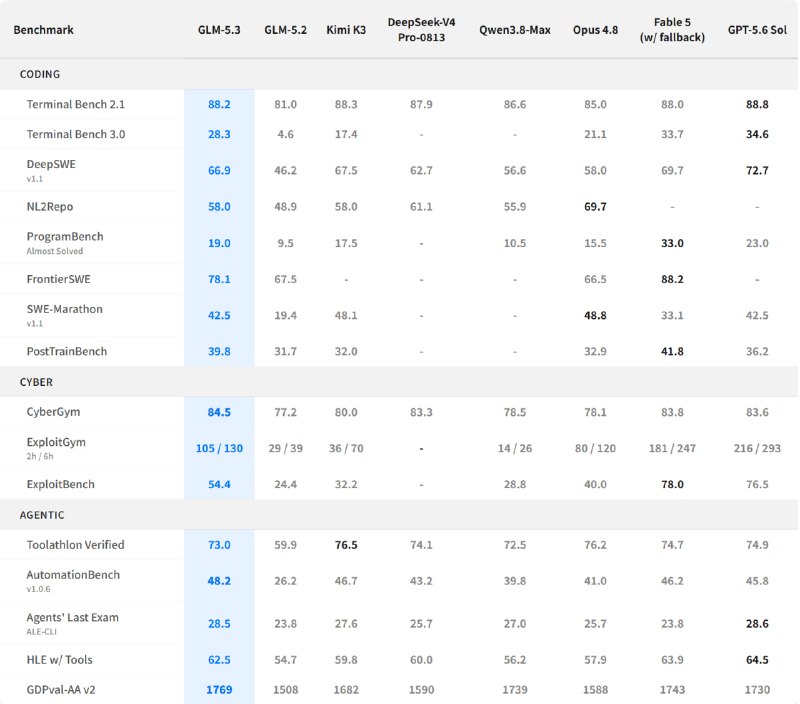The width and height of the screenshot is (800, 704).
Task: Click the ExploitGym benchmark name
Action: (56, 442)
